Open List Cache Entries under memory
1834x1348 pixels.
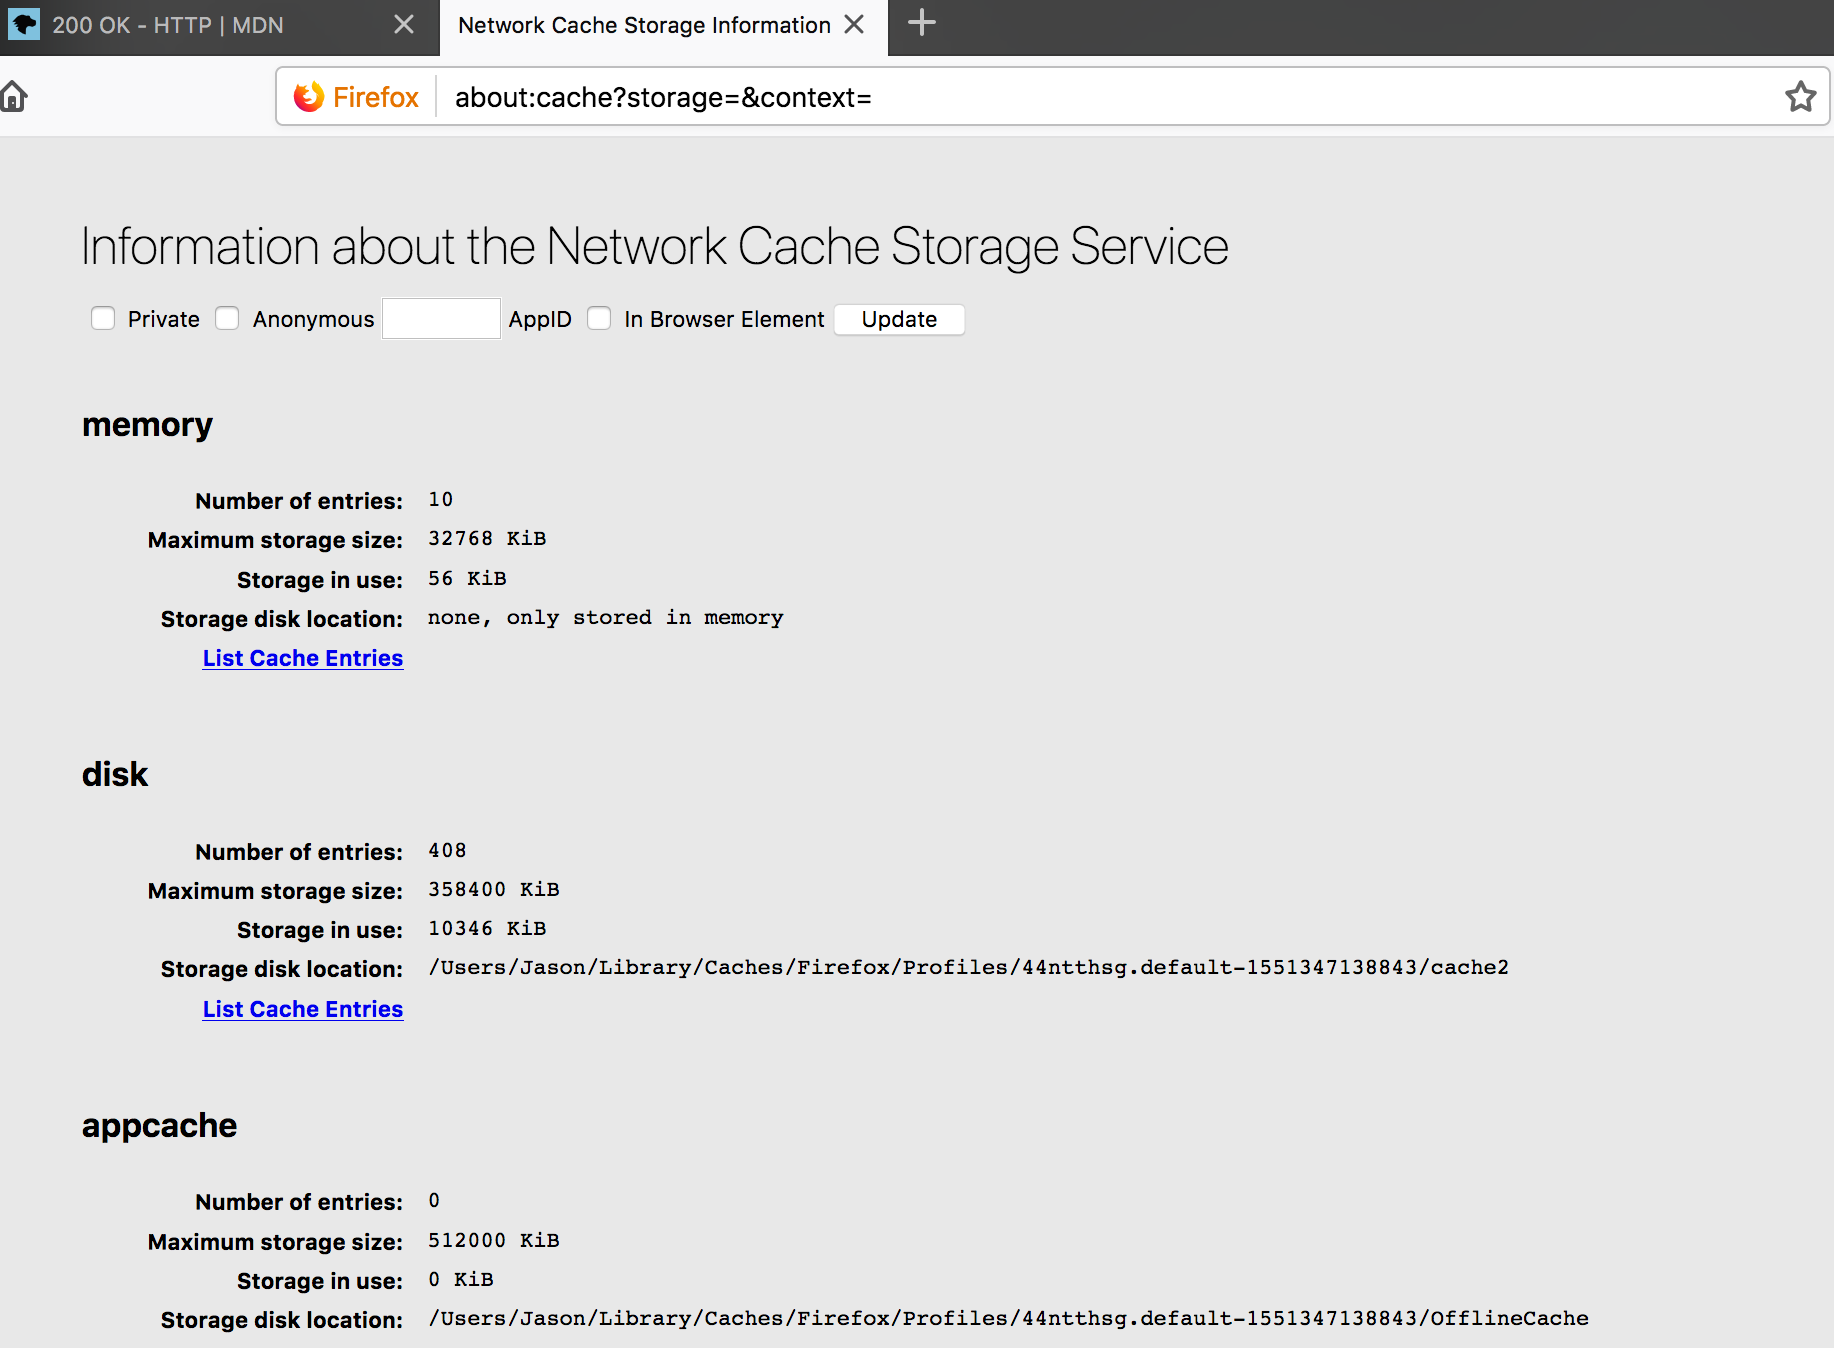tap(303, 658)
